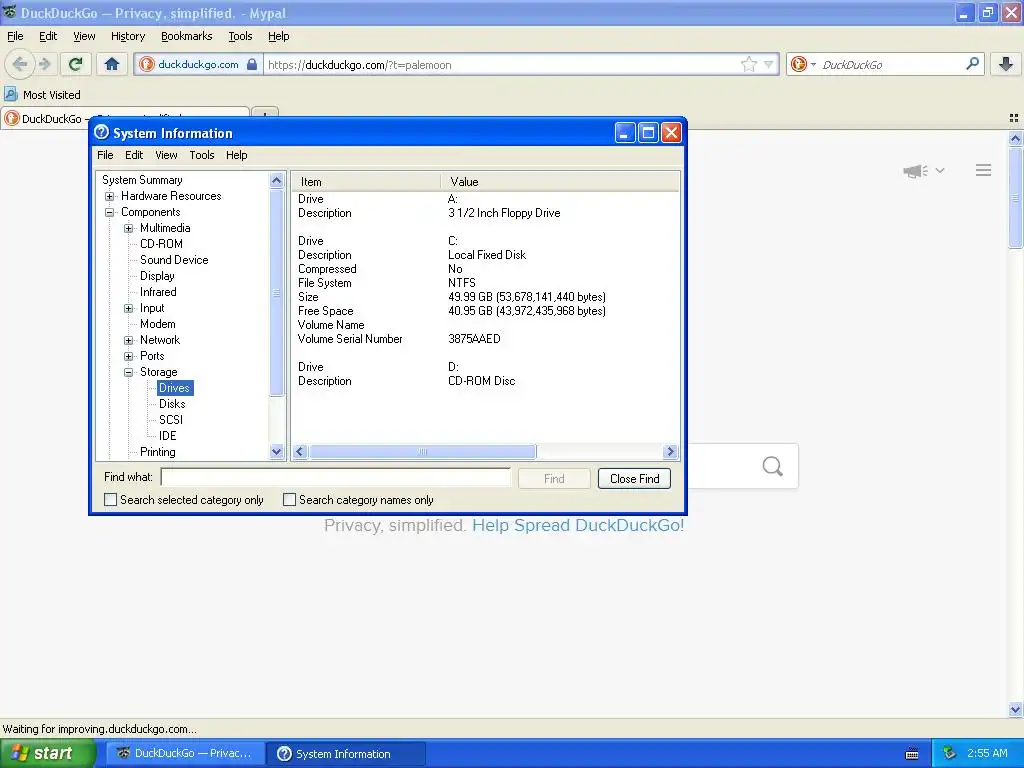Screen dimensions: 1024x768
Task: Expand the Multimedia tree node
Action: [129, 228]
